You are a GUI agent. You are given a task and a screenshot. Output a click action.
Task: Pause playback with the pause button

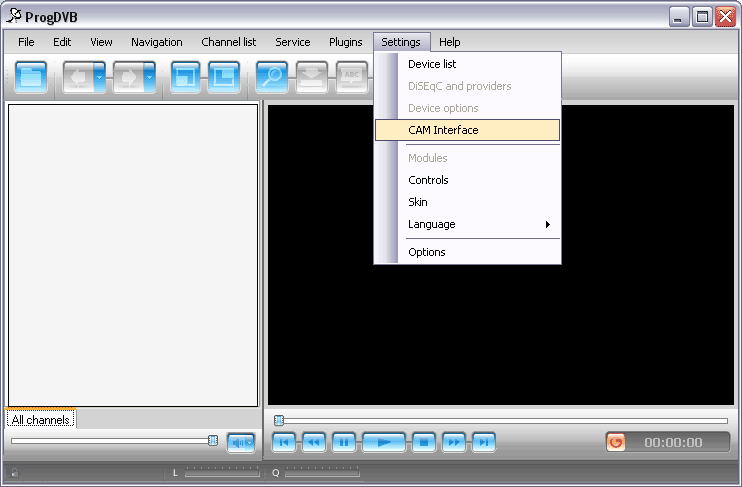[x=343, y=442]
